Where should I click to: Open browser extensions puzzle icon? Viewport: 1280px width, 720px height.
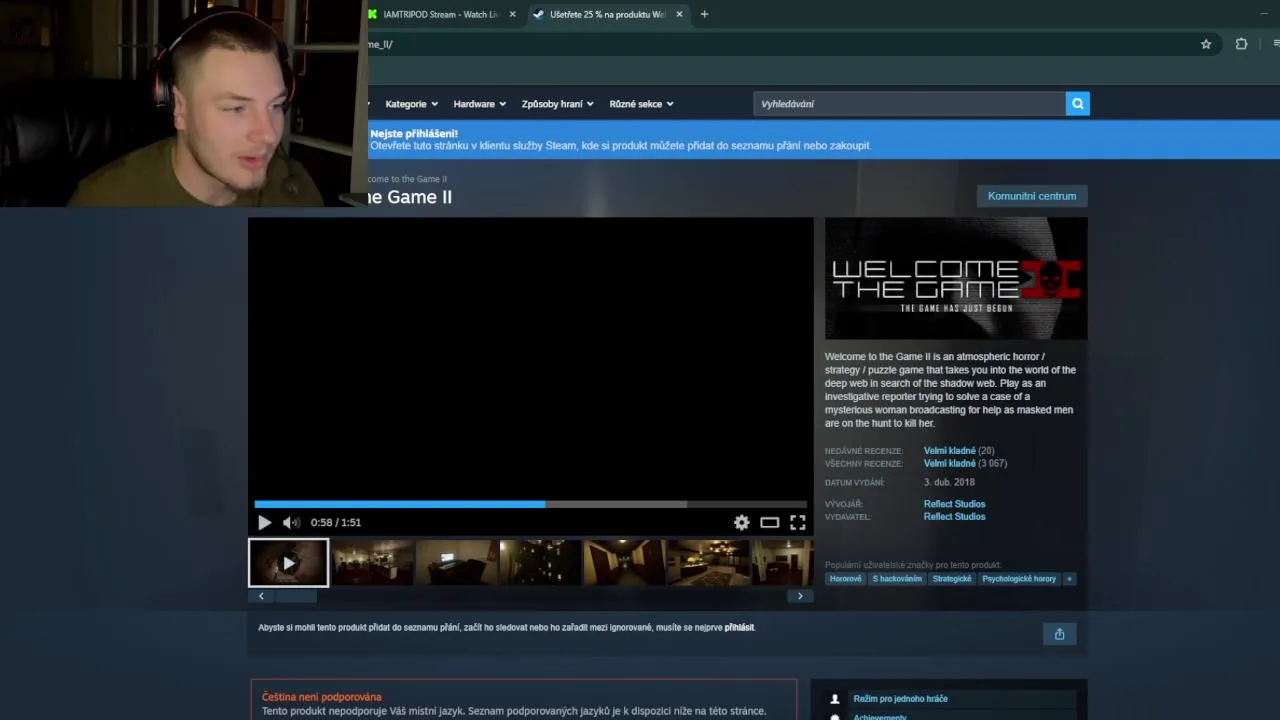tap(1241, 44)
